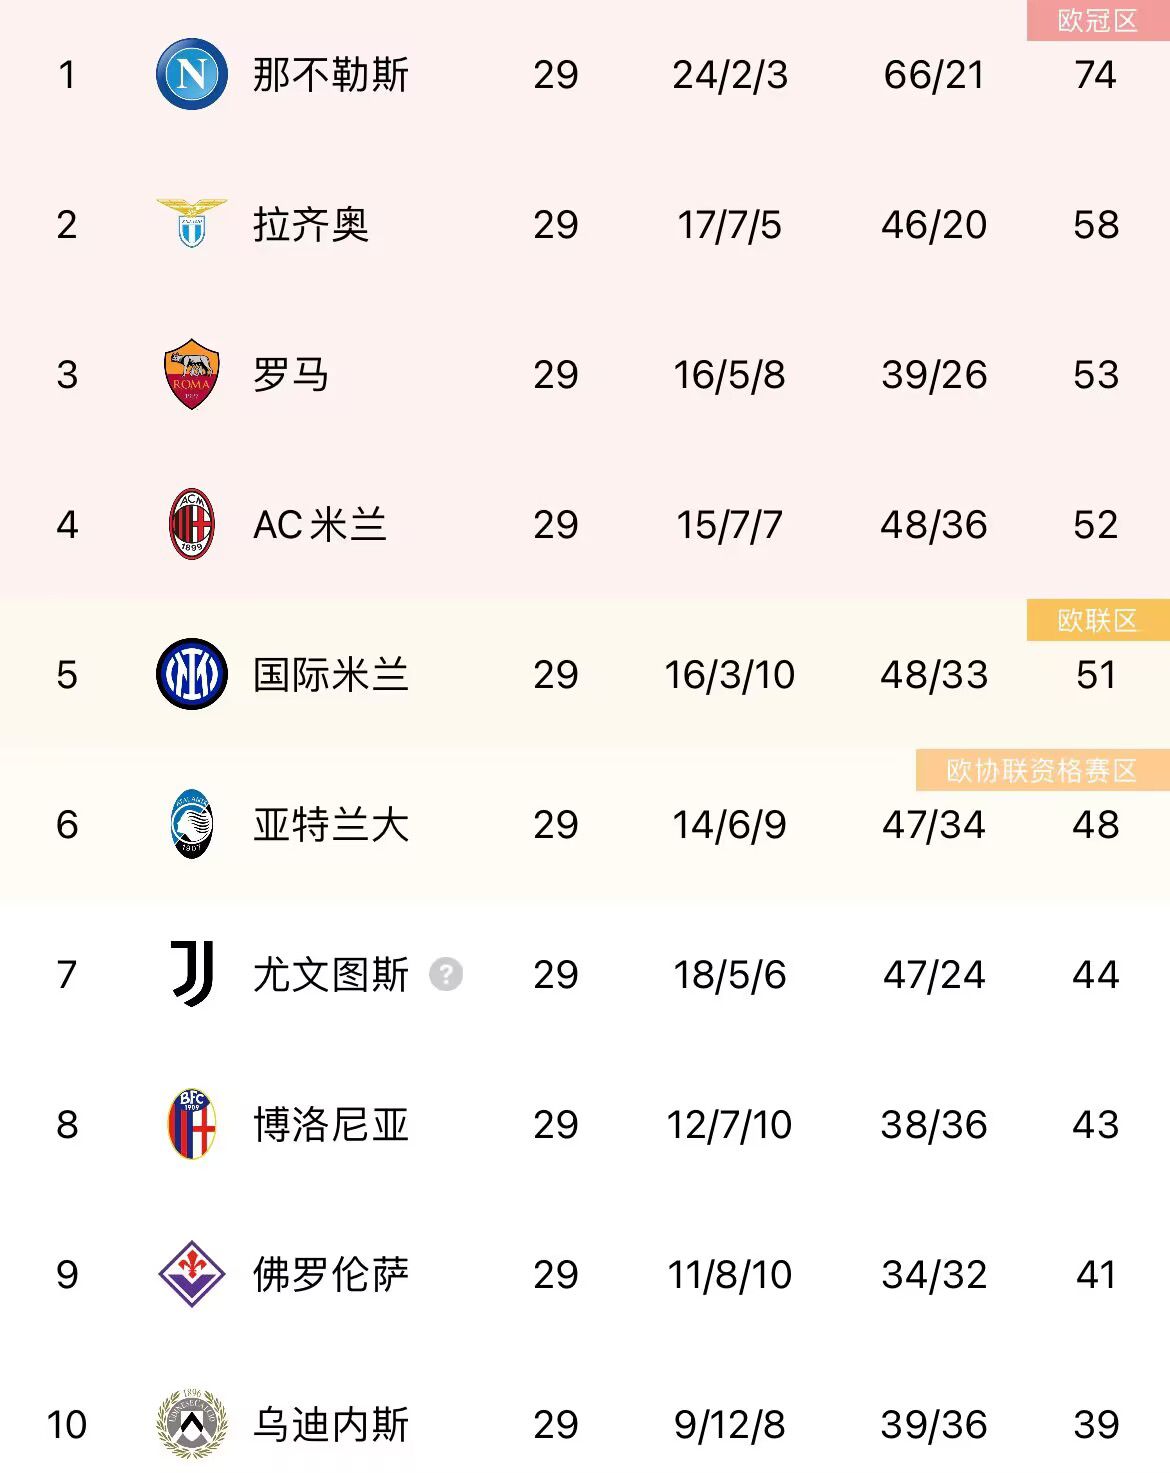
Task: Tap the Inter Milan crest
Action: (192, 674)
